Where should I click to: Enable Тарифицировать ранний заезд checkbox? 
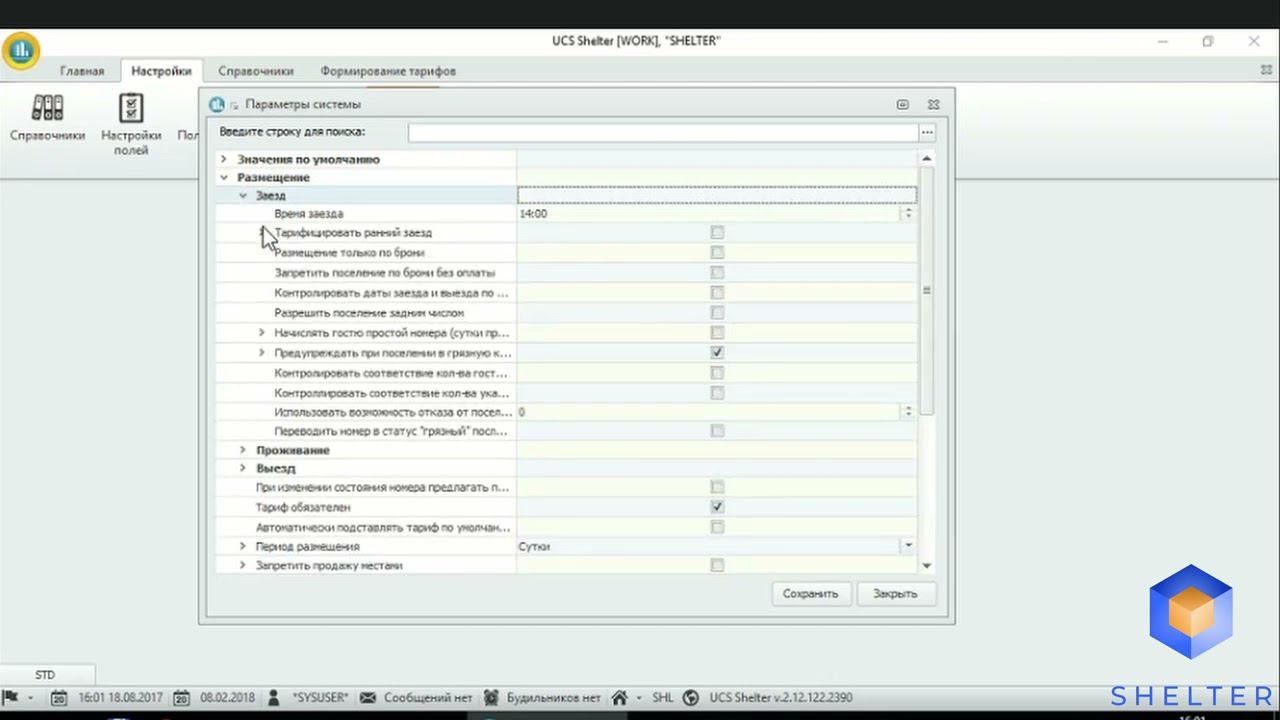[717, 232]
